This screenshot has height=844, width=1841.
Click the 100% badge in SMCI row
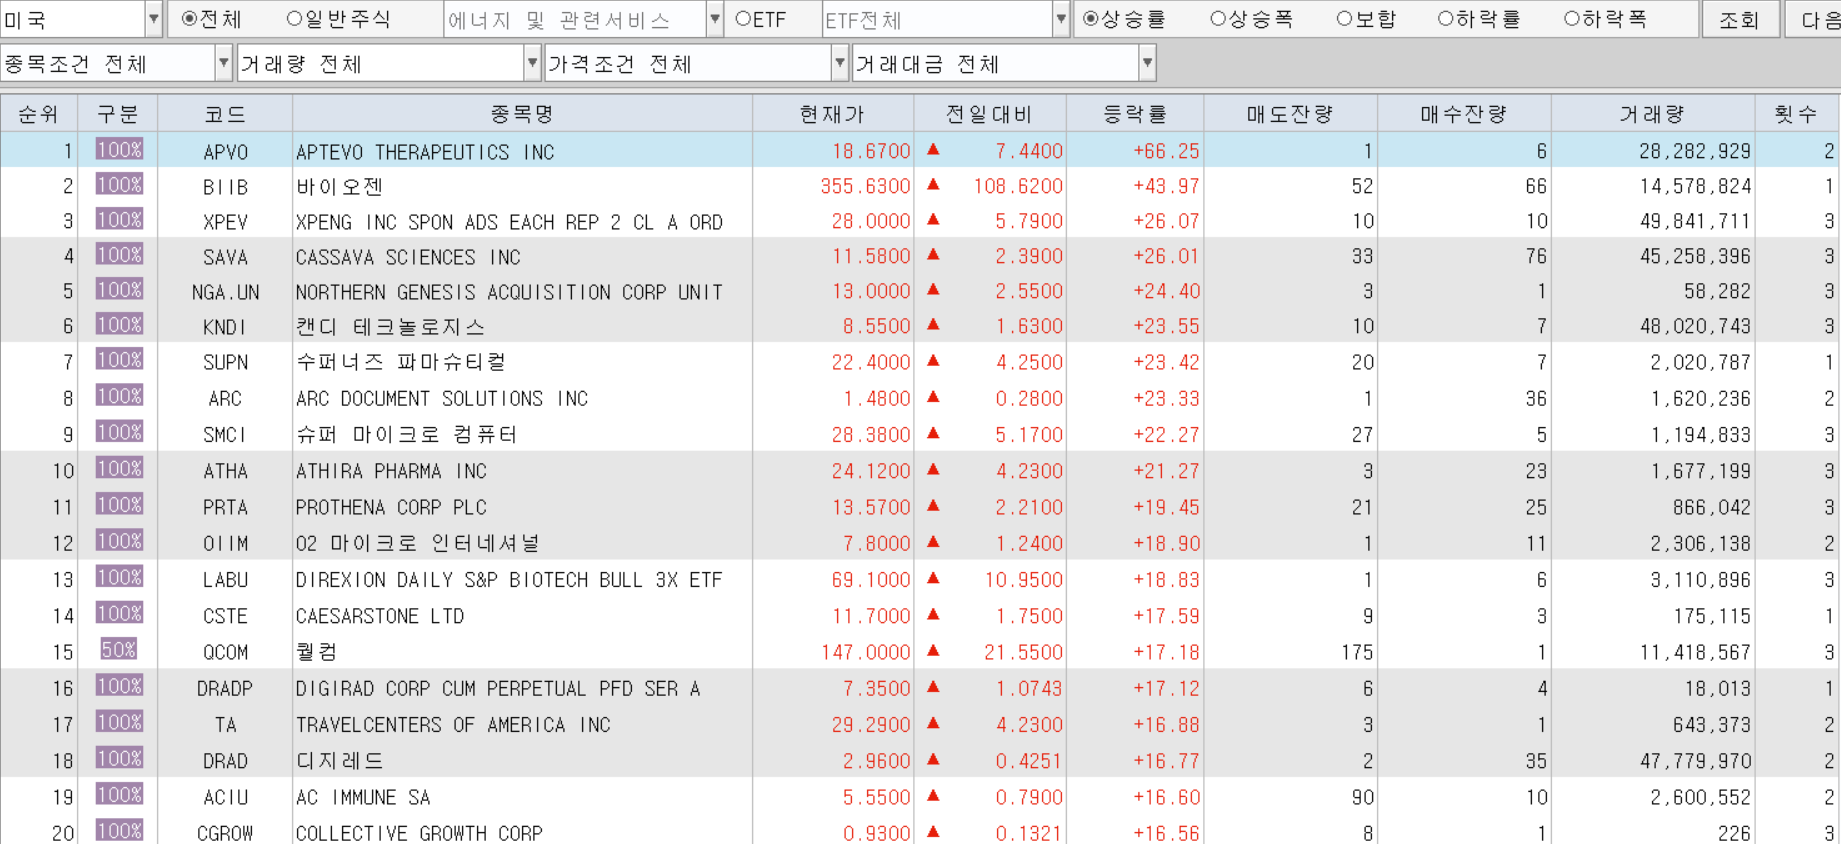click(x=119, y=432)
